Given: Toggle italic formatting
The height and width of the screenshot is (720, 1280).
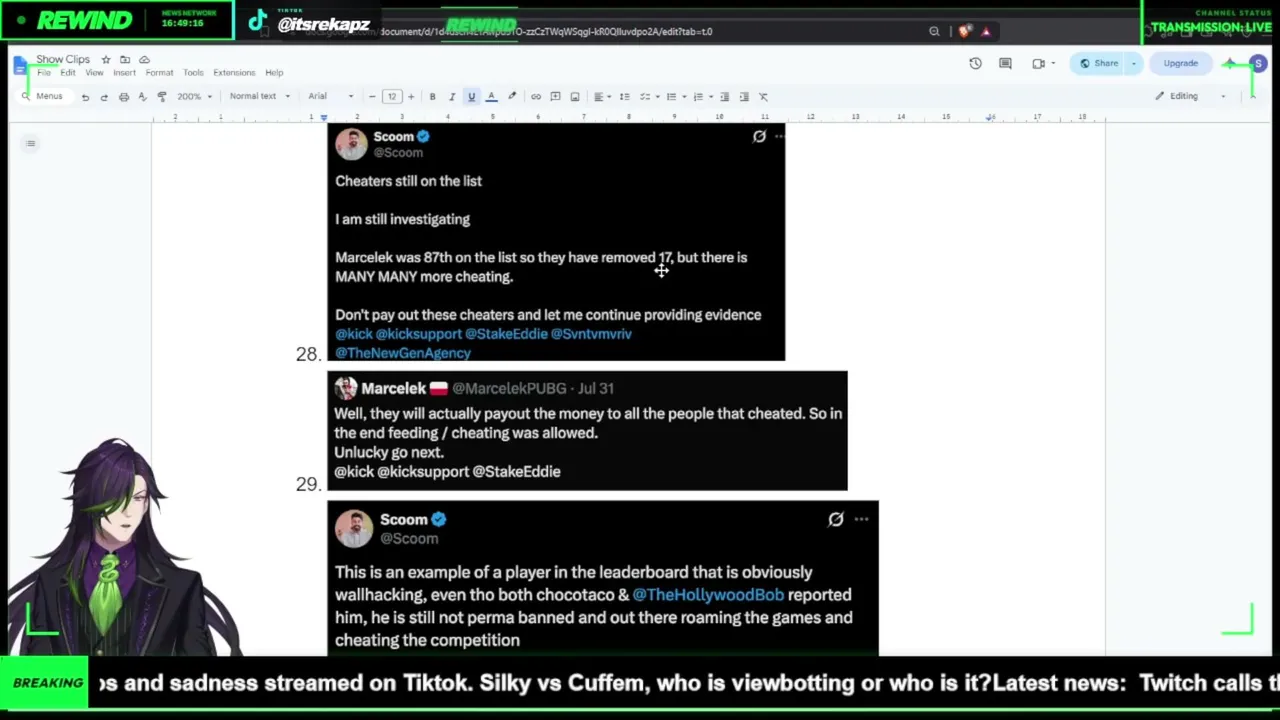Looking at the screenshot, I should (452, 97).
